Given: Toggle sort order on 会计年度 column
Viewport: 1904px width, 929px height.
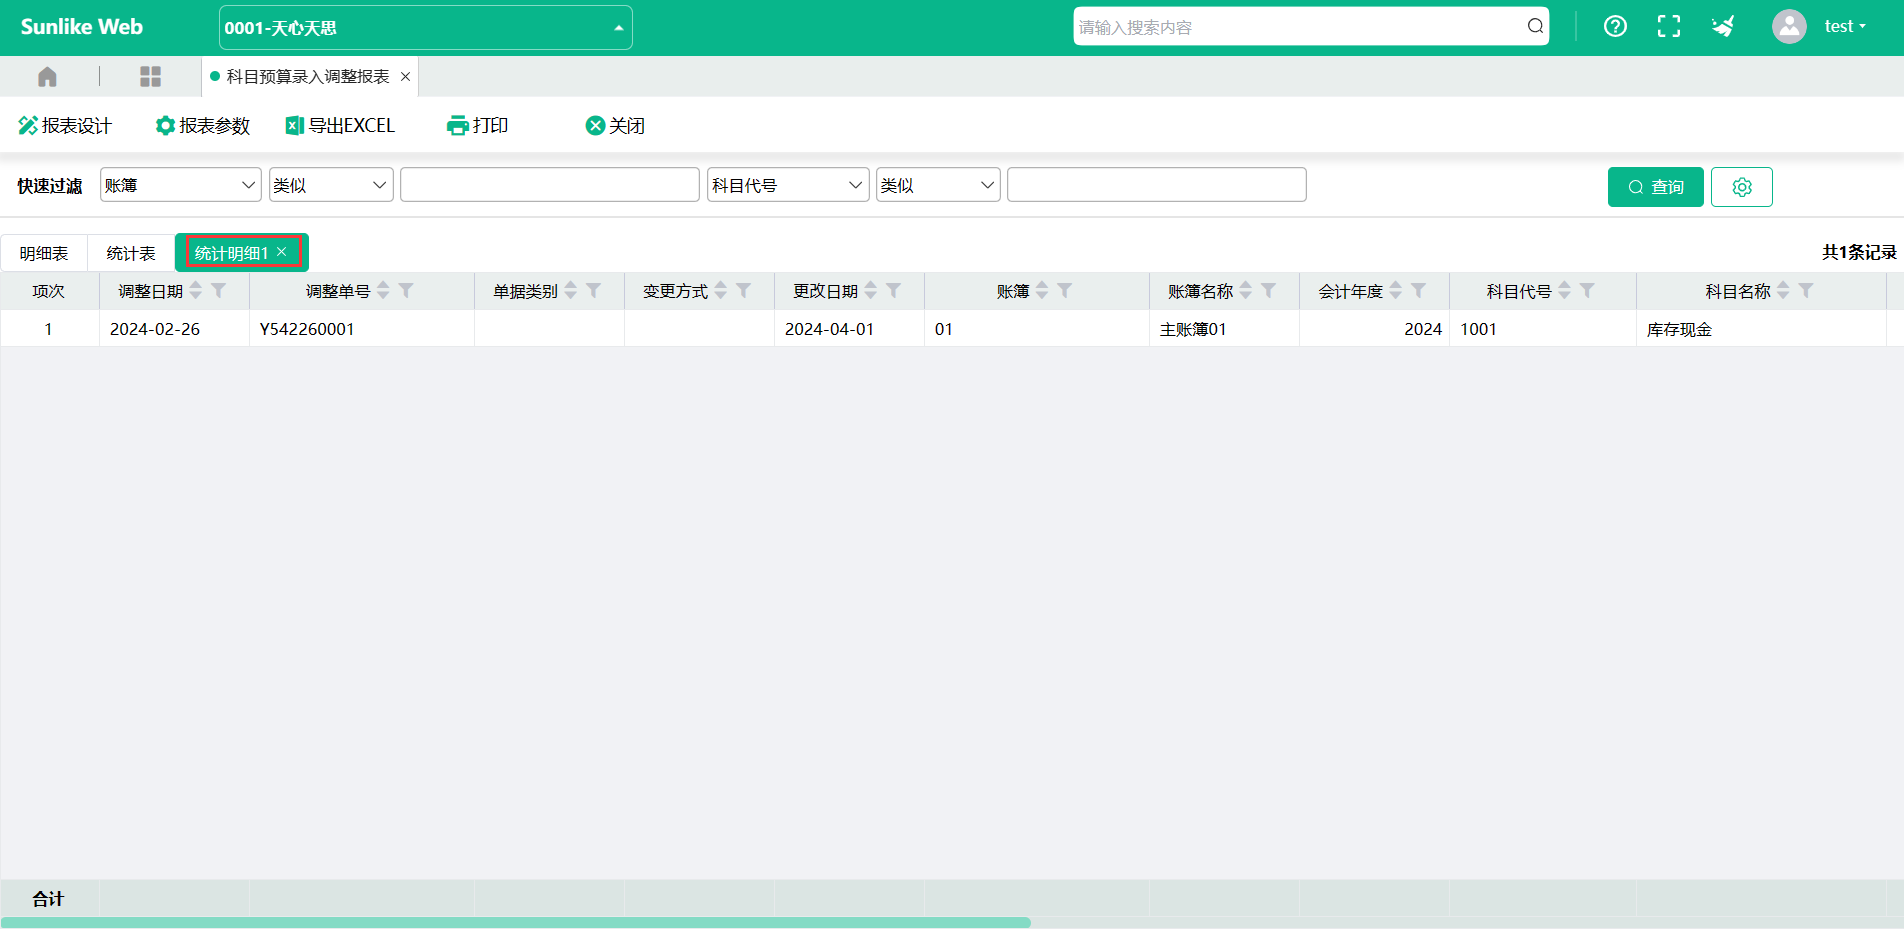Looking at the screenshot, I should pos(1396,291).
